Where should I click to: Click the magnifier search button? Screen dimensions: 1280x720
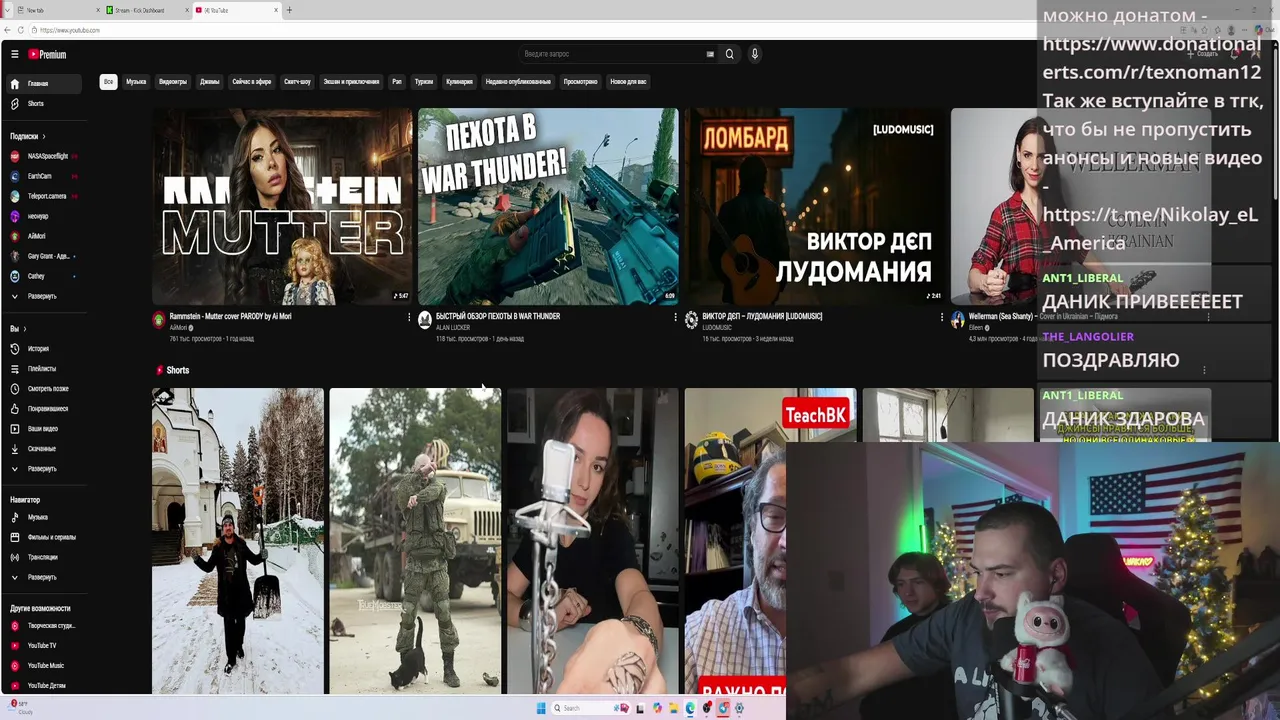coord(729,54)
